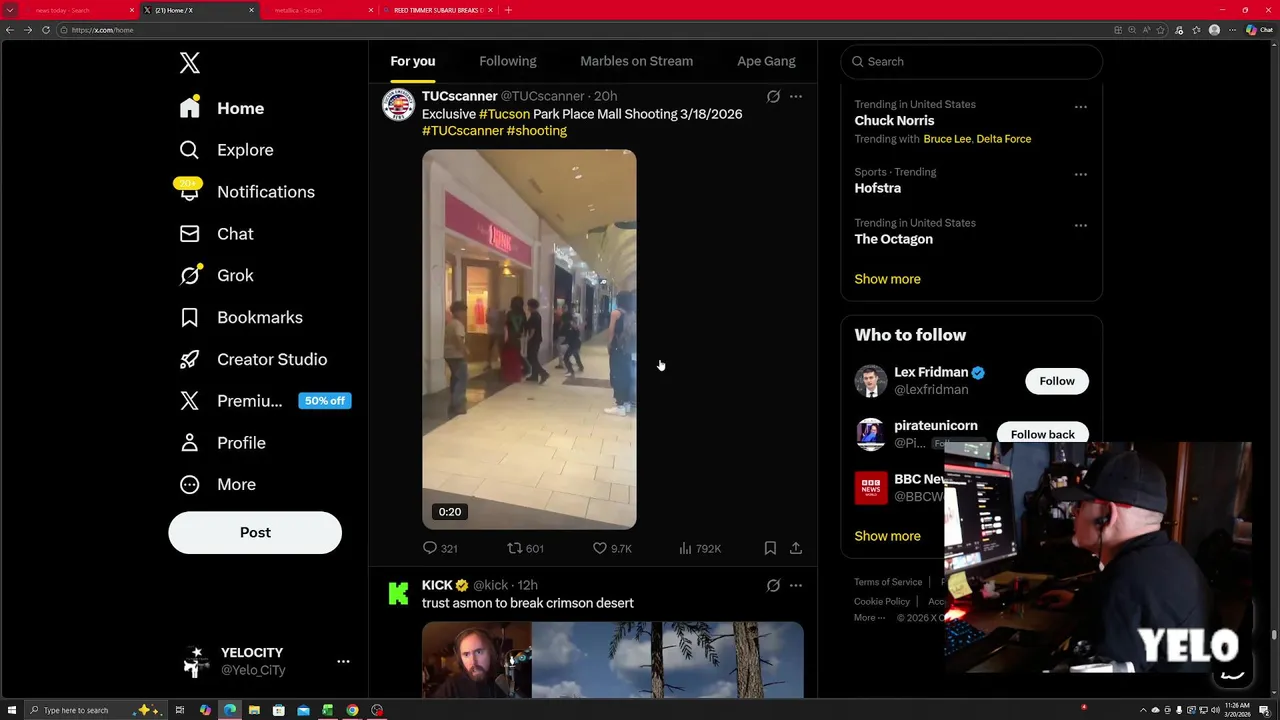This screenshot has height=720, width=1280.
Task: Open Profile in the sidebar
Action: (222, 442)
